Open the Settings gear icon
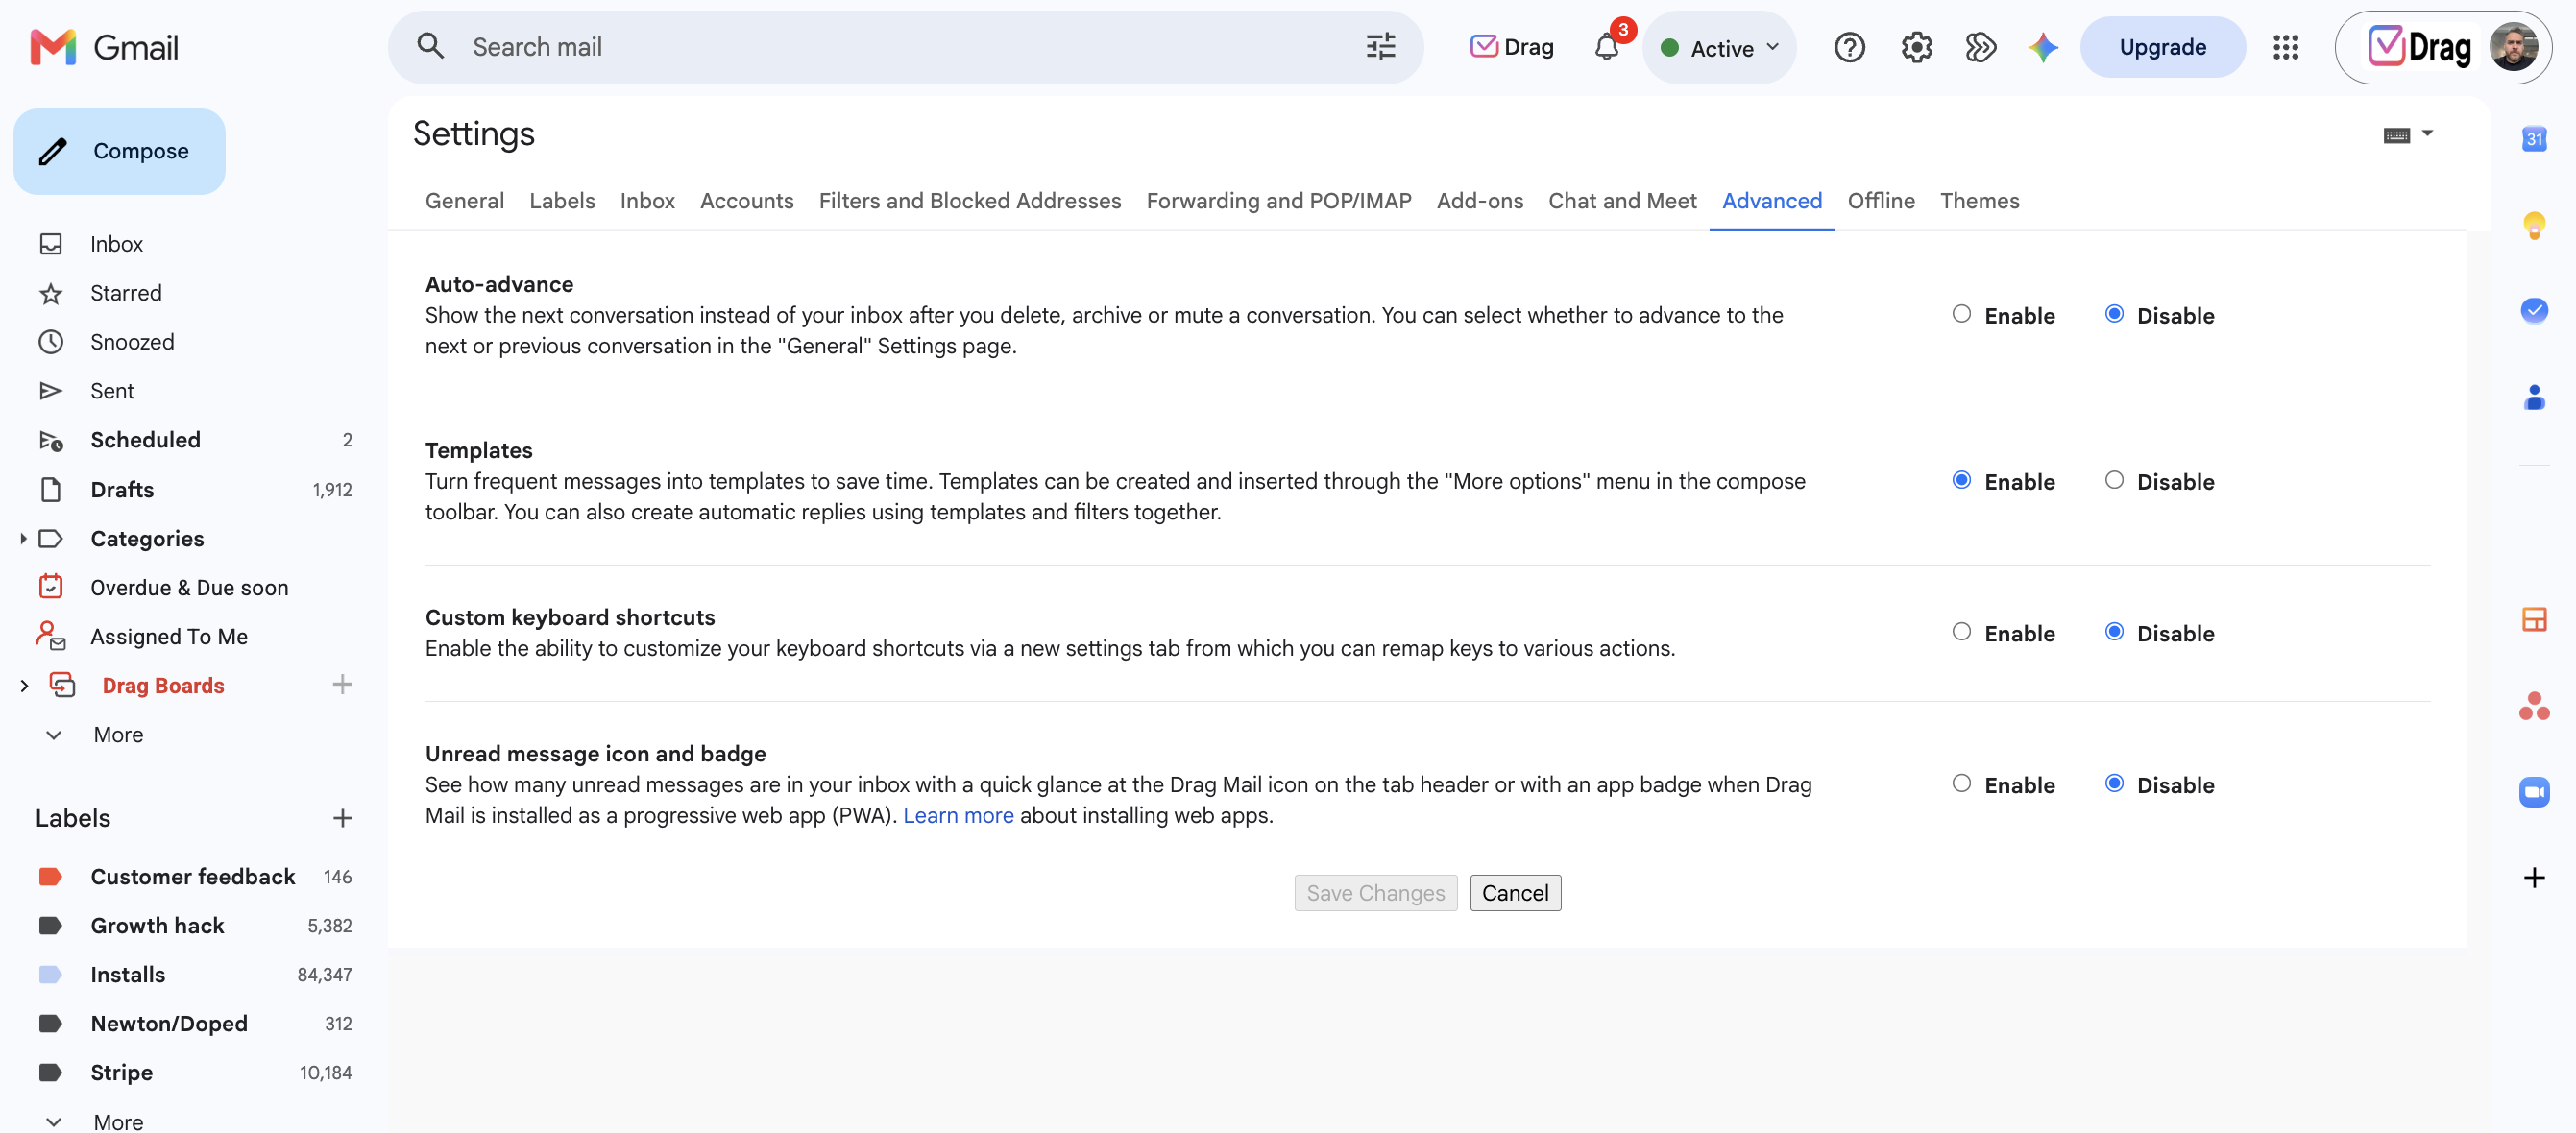The width and height of the screenshot is (2576, 1133). [x=1916, y=47]
